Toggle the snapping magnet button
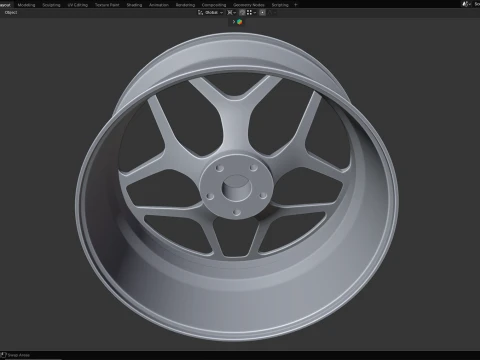Screen dimensions: 480x360 click(242, 12)
